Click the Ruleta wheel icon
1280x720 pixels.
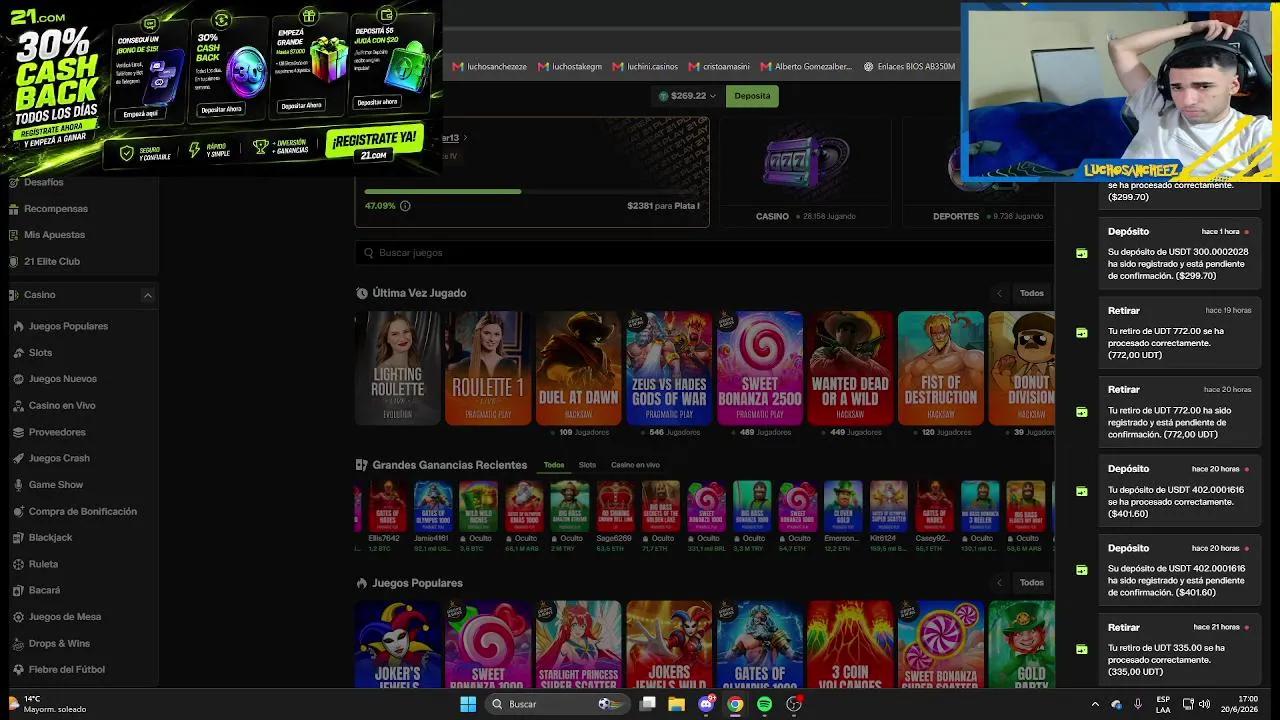click(19, 564)
